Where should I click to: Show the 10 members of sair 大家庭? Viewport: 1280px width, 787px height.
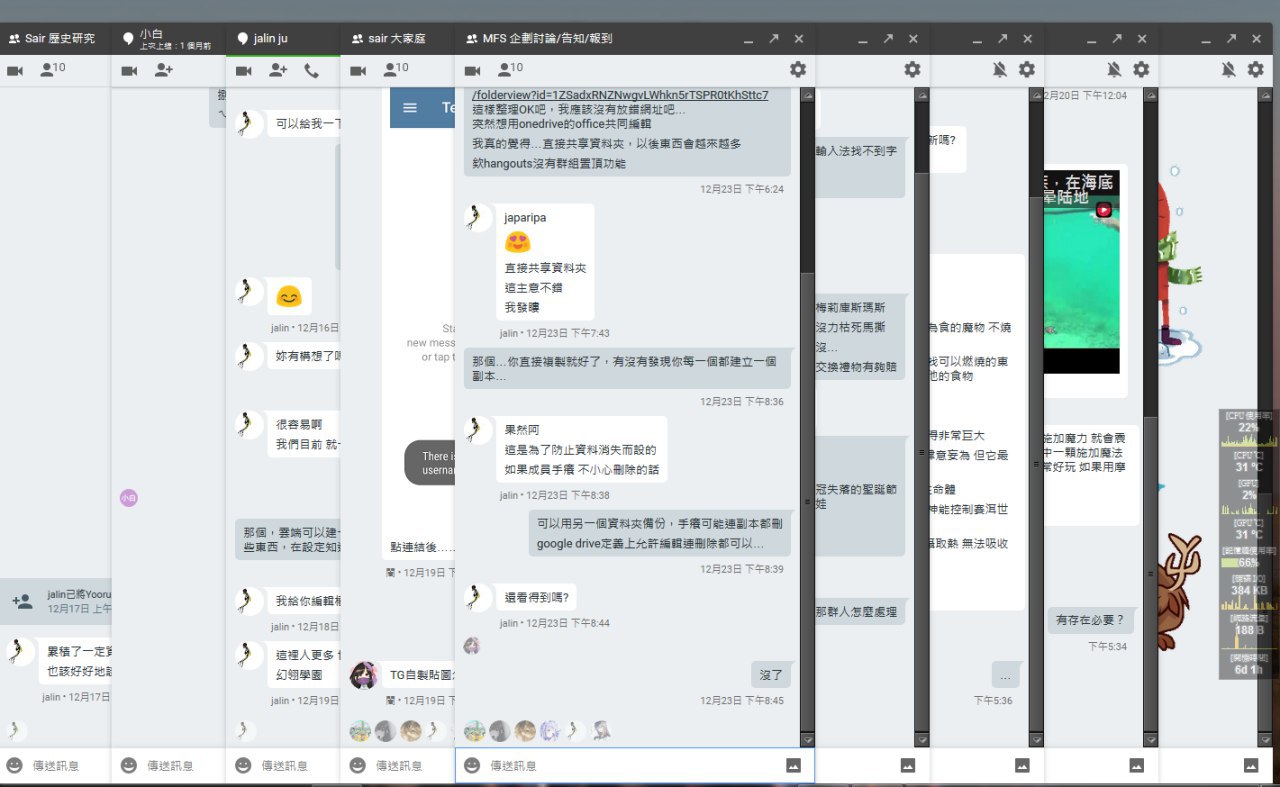click(396, 70)
